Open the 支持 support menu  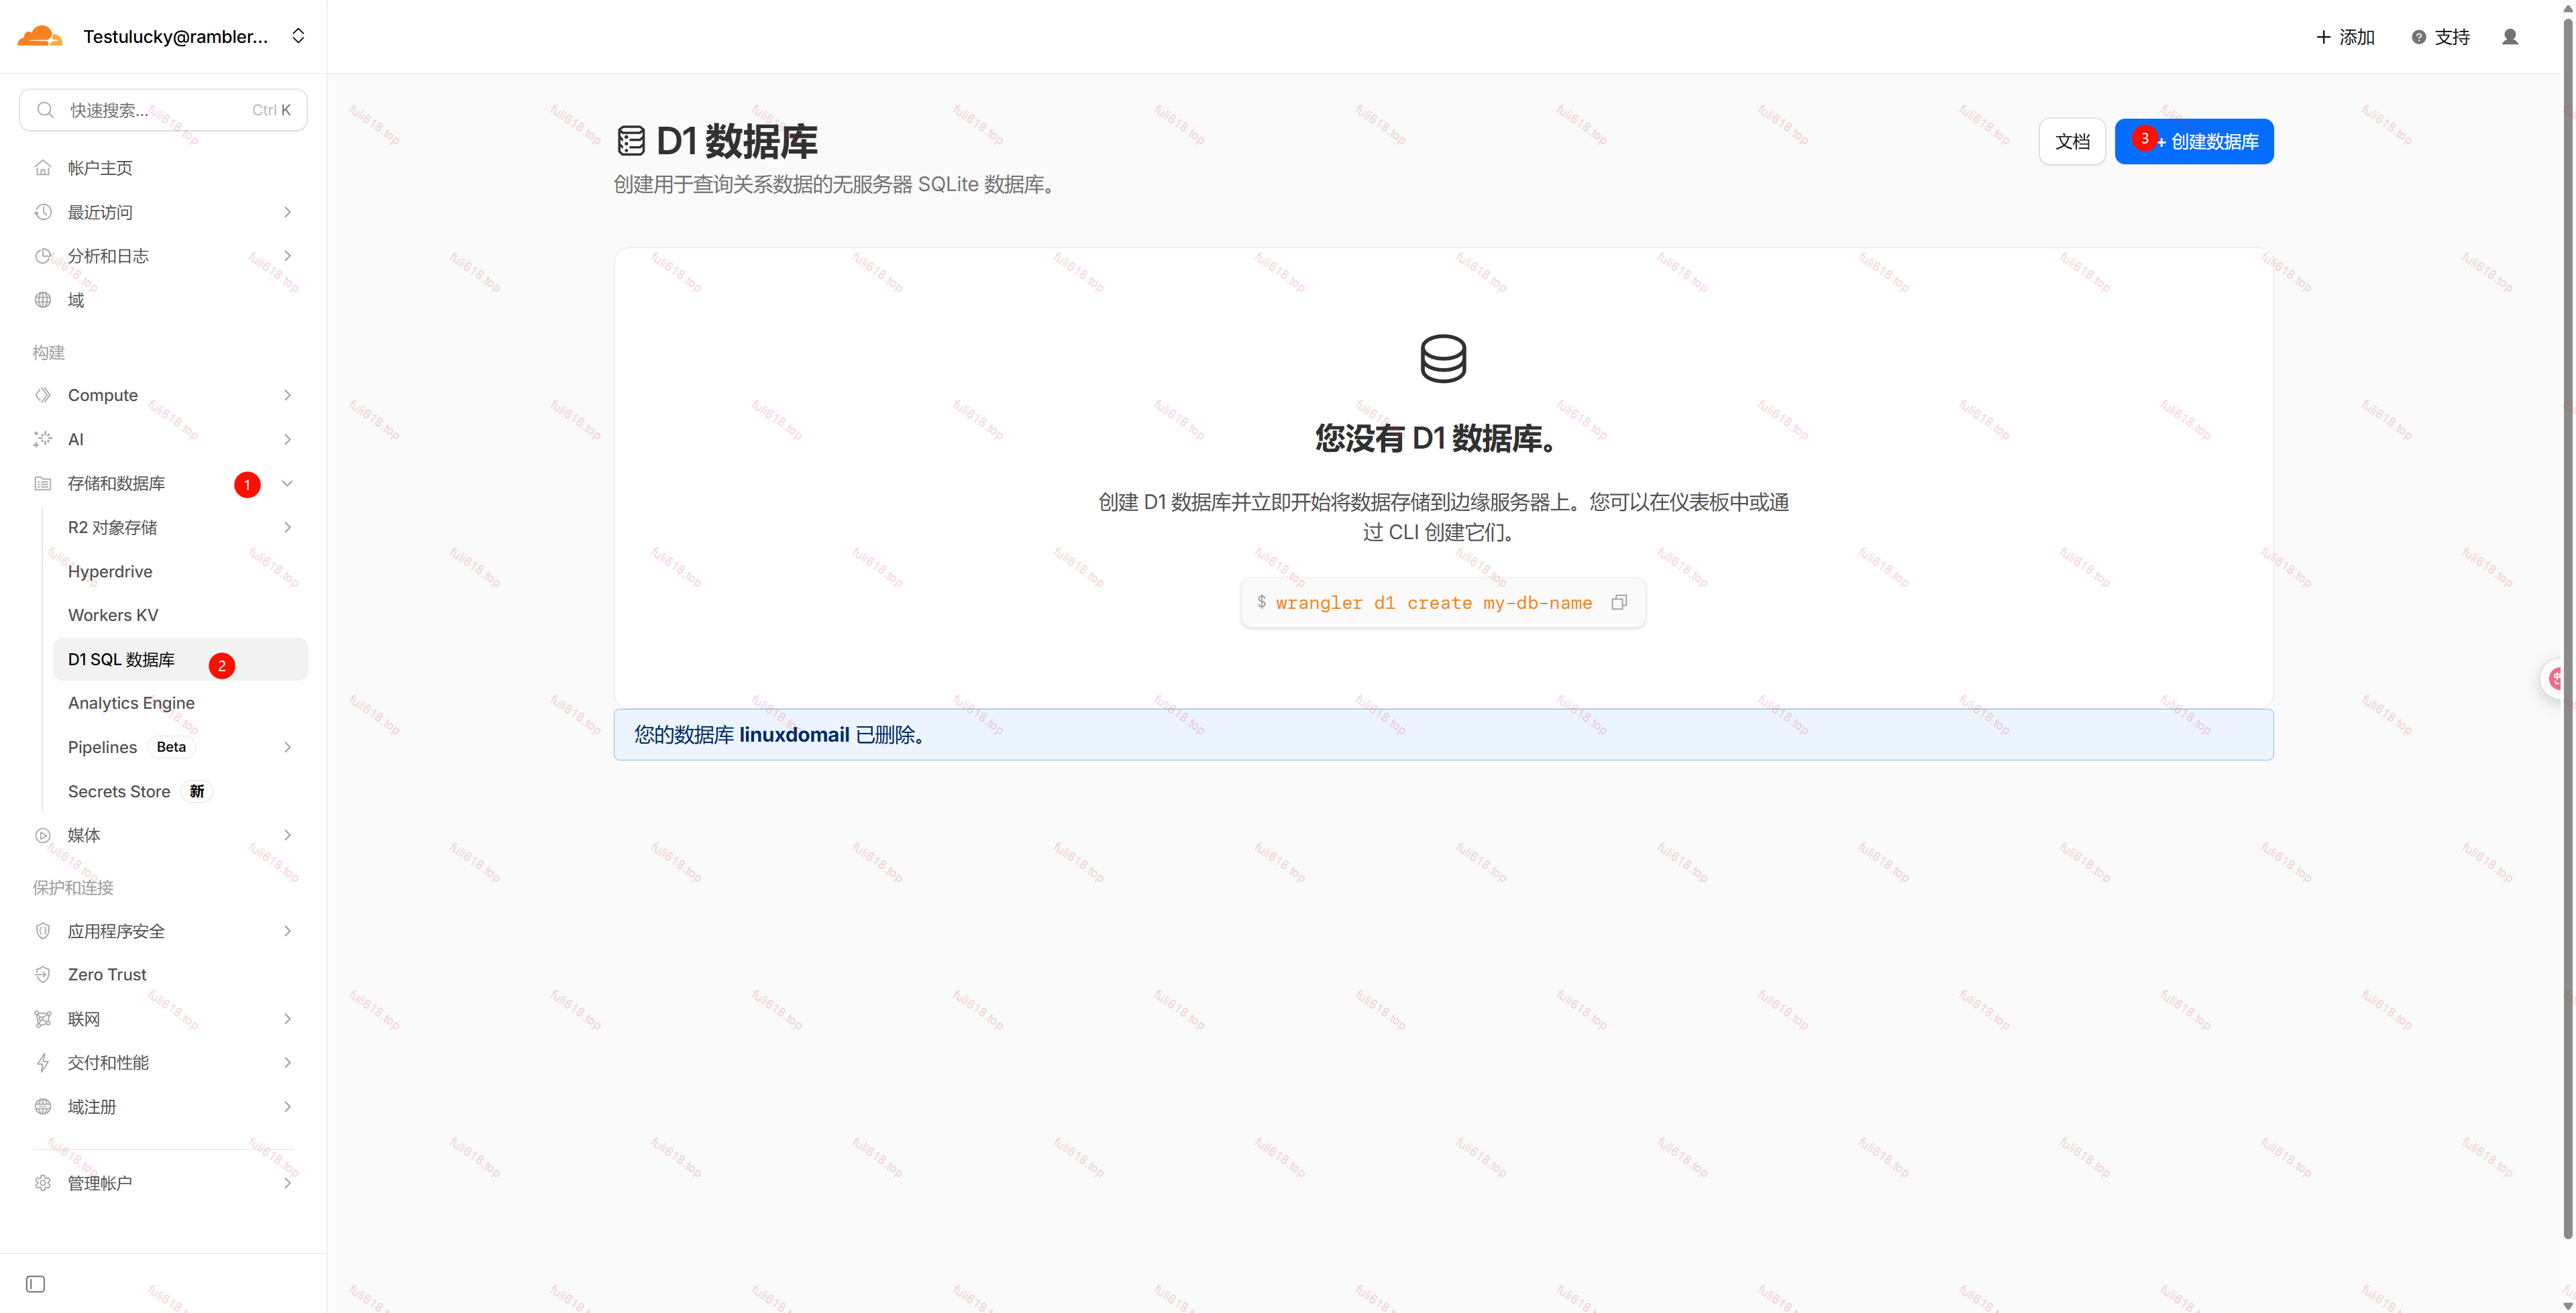coord(2441,37)
